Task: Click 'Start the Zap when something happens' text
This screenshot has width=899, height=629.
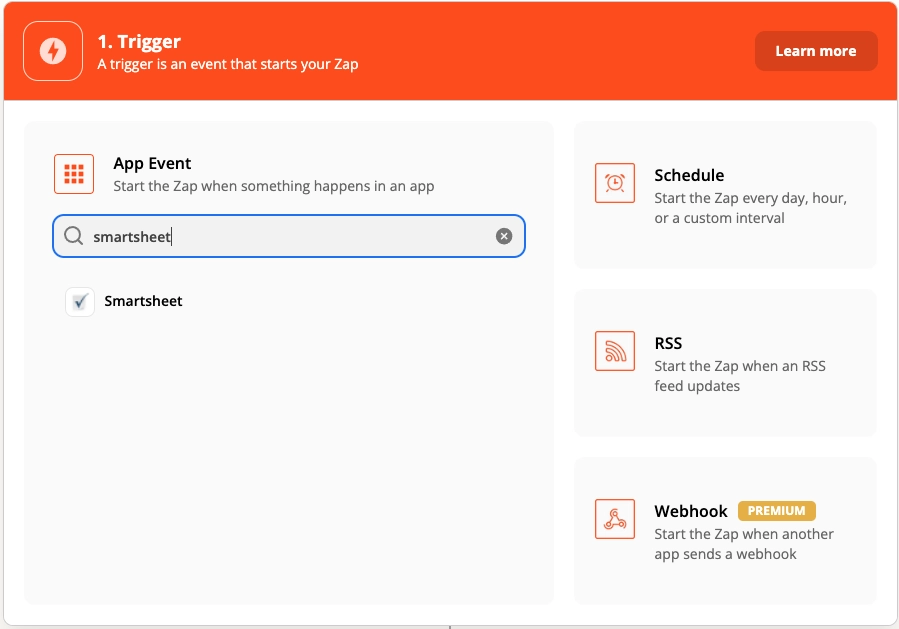Action: (x=273, y=186)
